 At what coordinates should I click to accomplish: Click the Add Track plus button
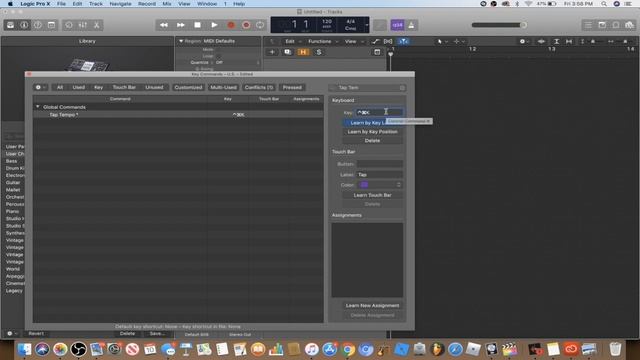pyautogui.click(x=272, y=52)
